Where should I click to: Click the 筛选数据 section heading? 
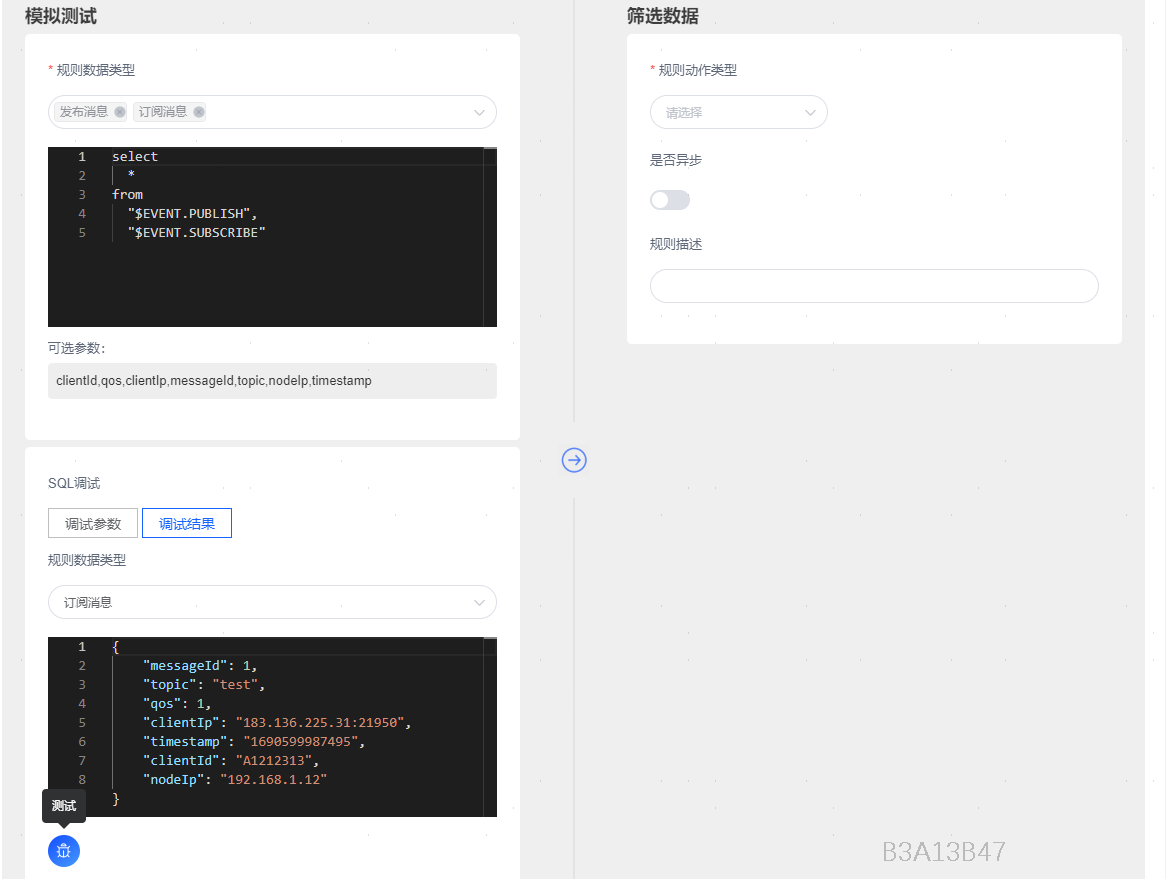pyautogui.click(x=663, y=16)
